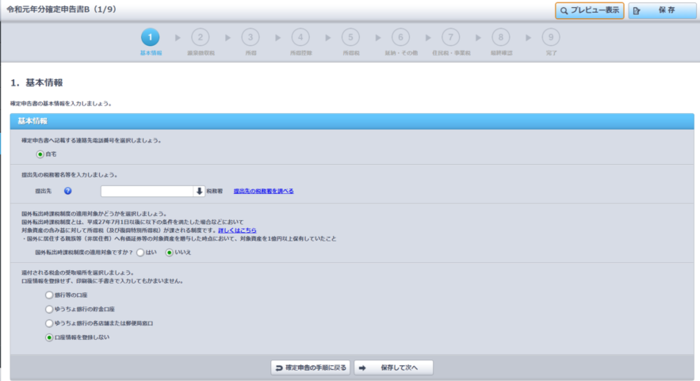Open step 2 circle in wizard
This screenshot has height=381, width=700.
(x=200, y=38)
